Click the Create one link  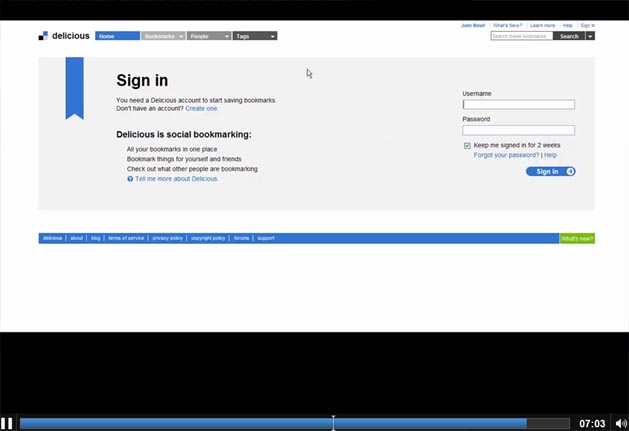[201, 108]
